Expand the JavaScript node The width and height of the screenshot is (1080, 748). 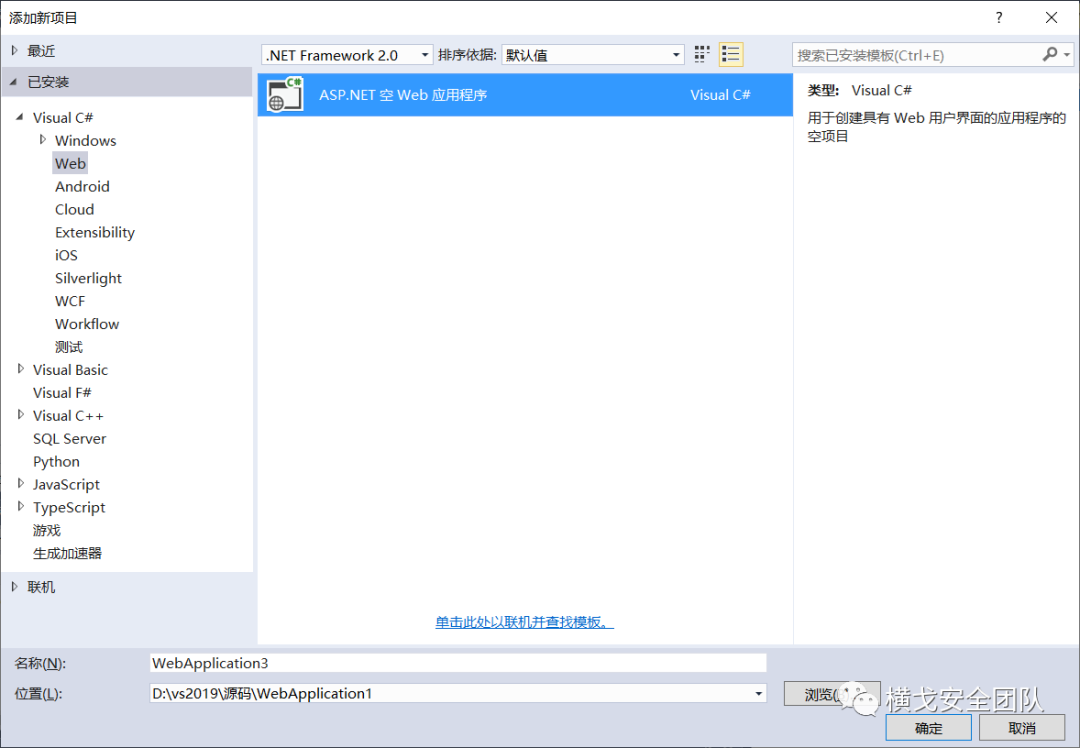pyautogui.click(x=21, y=484)
